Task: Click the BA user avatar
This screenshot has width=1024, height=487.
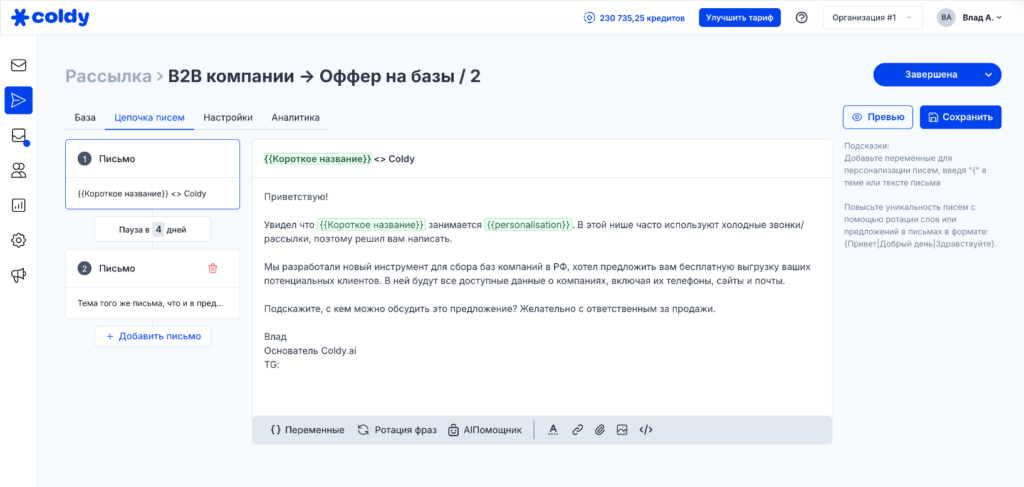Action: coord(946,18)
